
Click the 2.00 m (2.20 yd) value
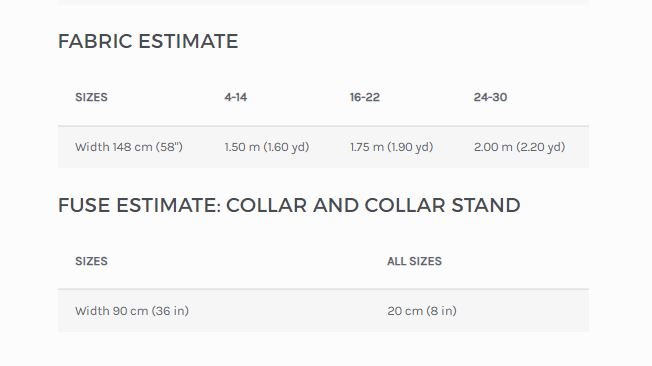click(x=519, y=147)
